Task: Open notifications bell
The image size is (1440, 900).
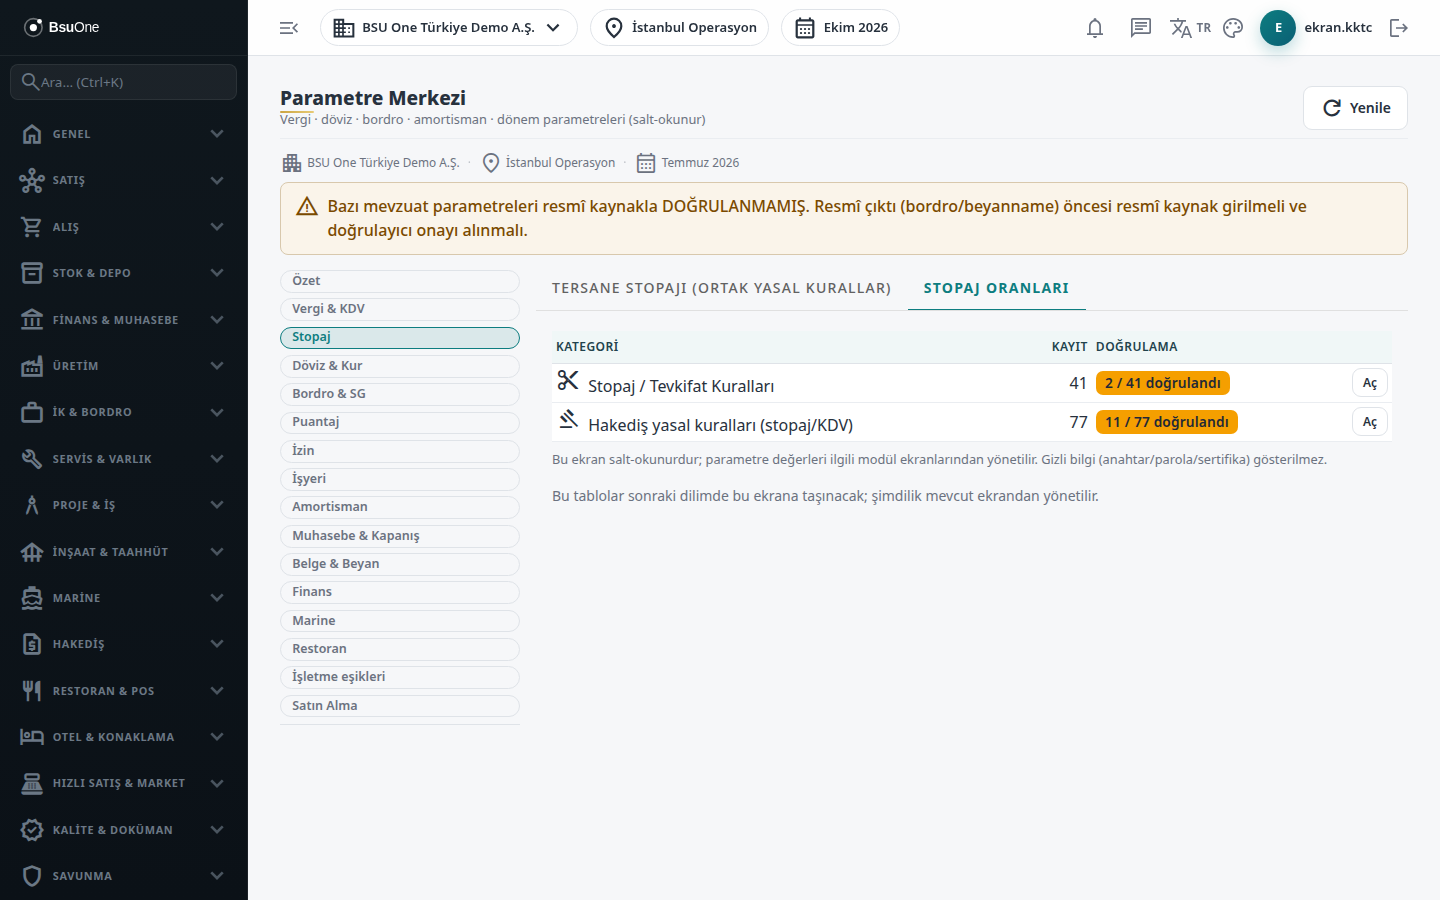Action: coord(1095,28)
